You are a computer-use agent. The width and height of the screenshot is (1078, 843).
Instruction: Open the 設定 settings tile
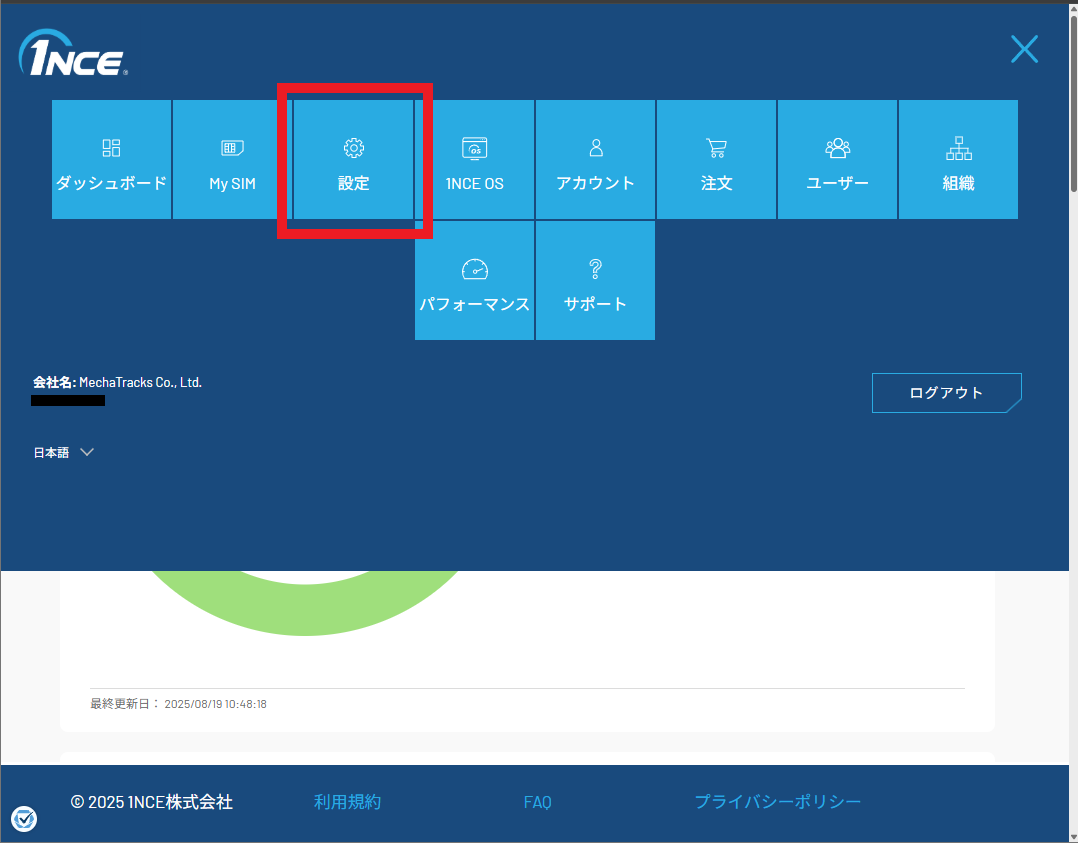pos(353,160)
